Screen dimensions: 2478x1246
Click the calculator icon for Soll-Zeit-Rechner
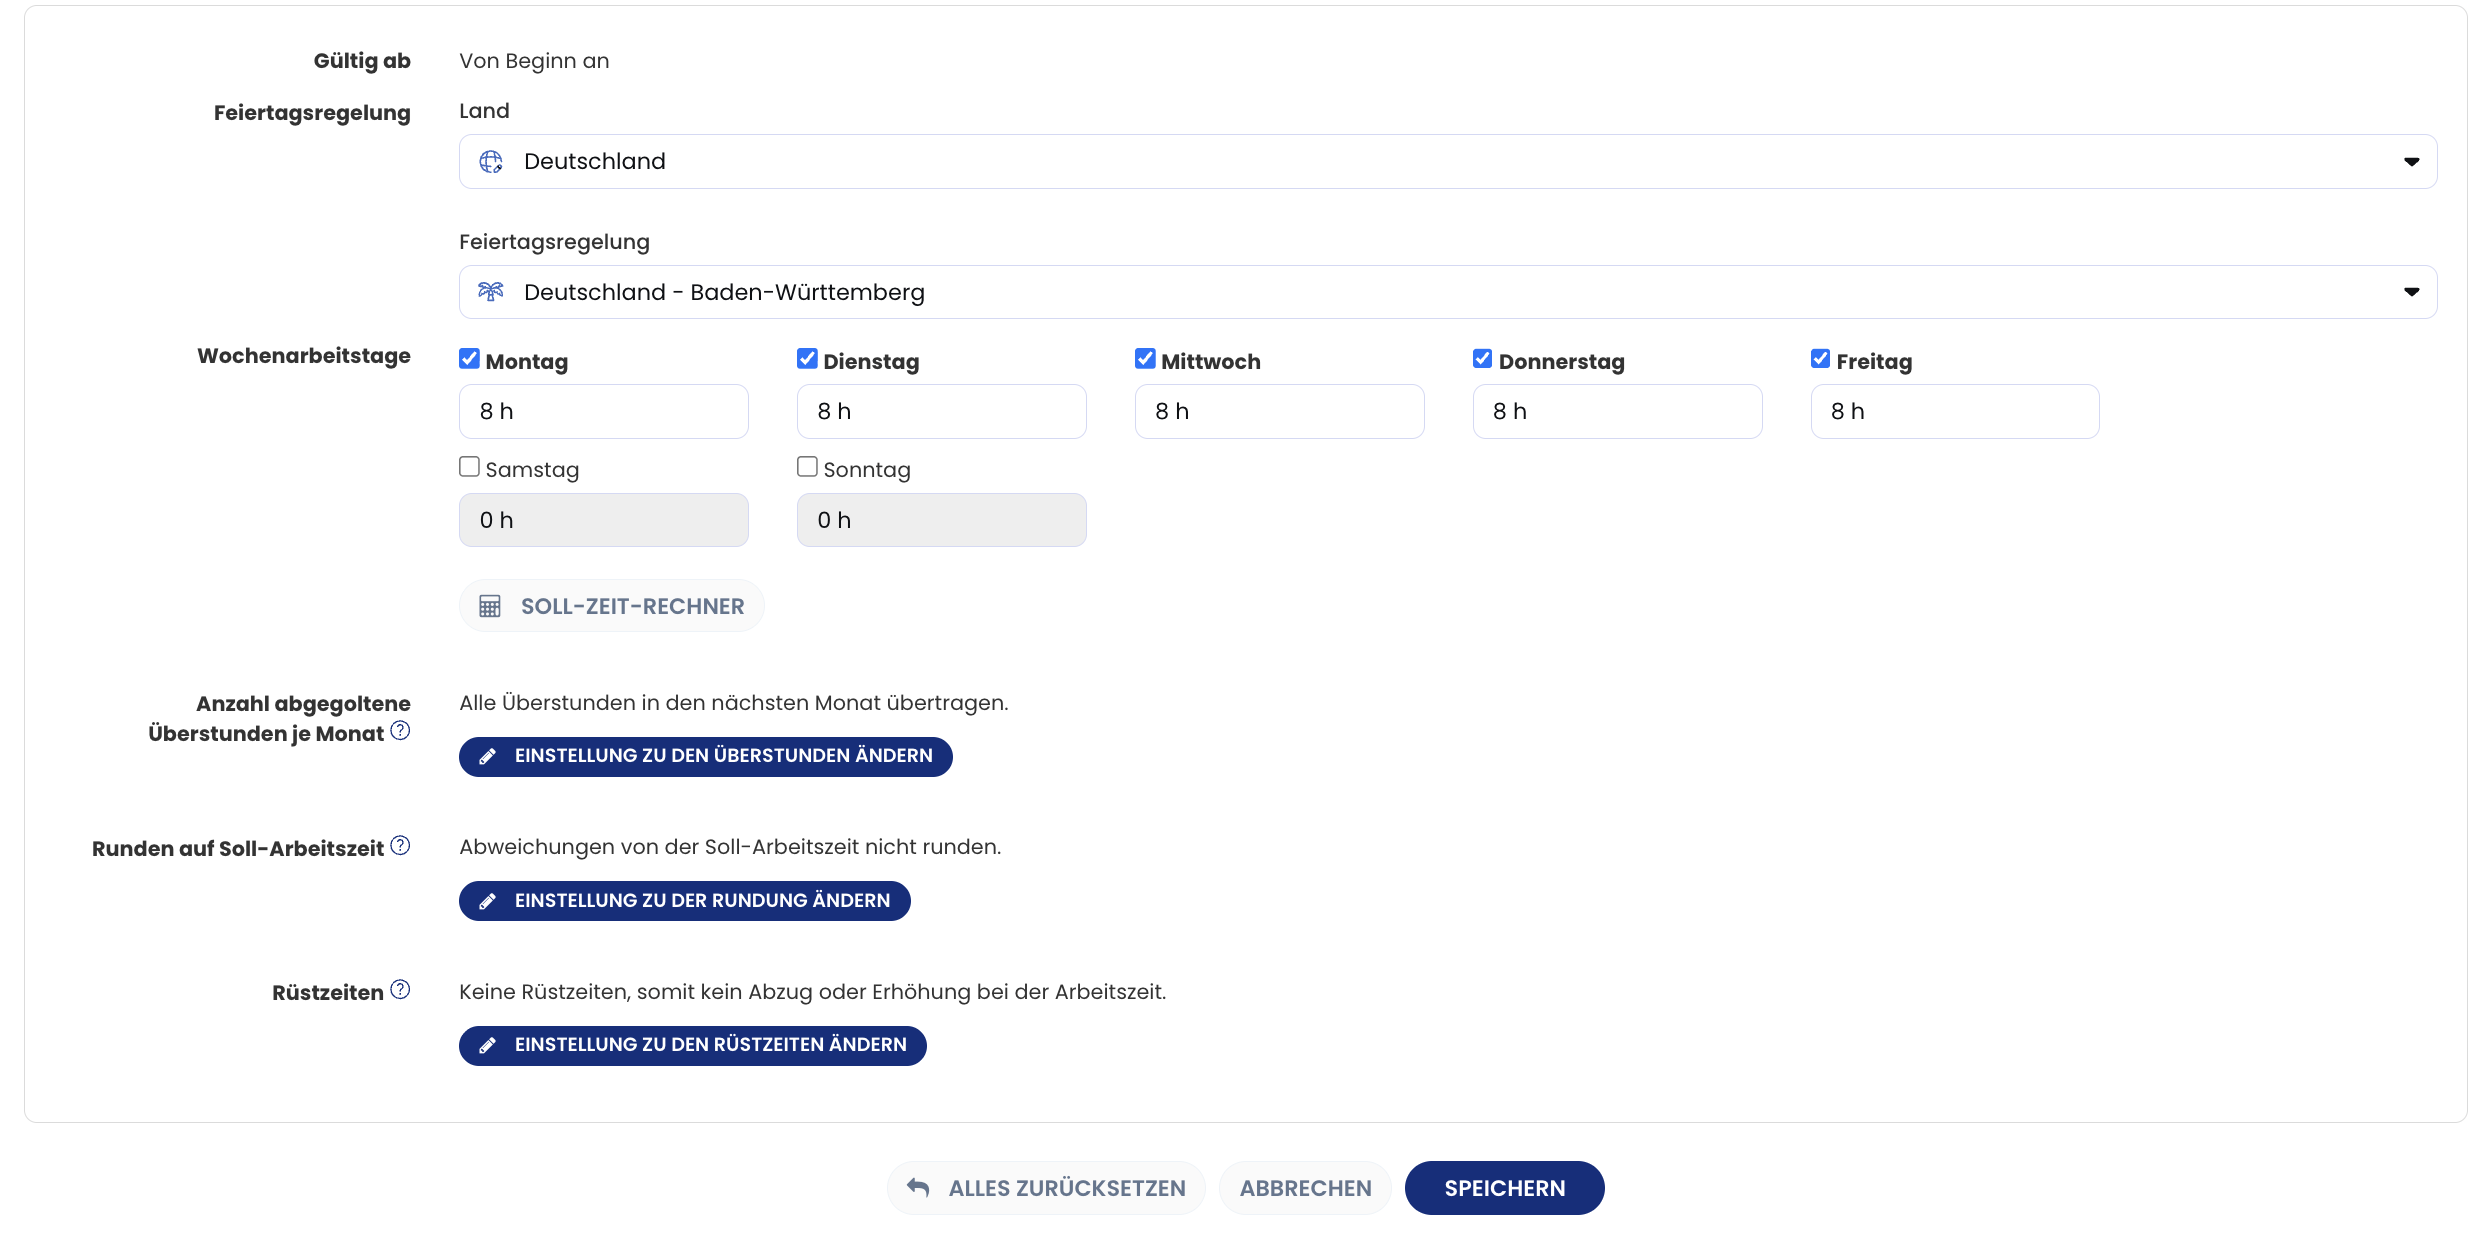point(490,606)
